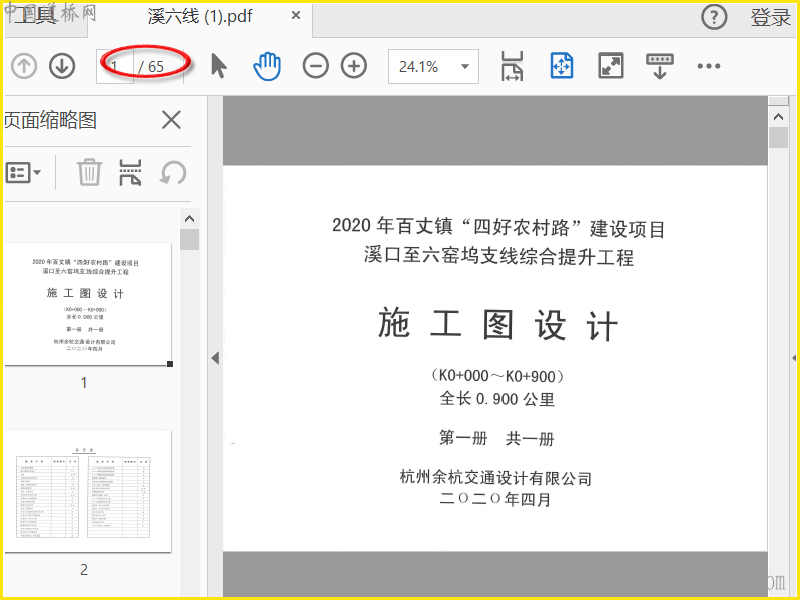Collapse the left navigation pane arrow
800x600 pixels.
pyautogui.click(x=215, y=358)
